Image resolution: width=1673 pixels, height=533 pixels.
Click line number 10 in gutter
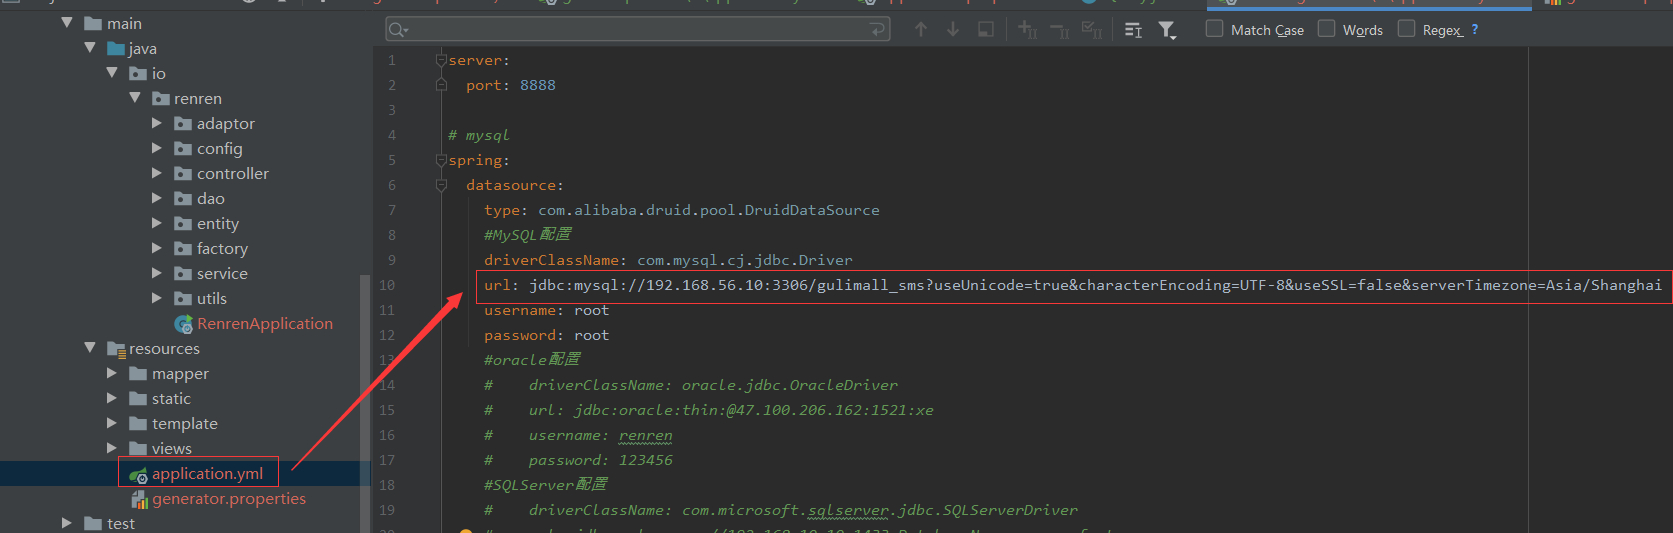coord(387,285)
